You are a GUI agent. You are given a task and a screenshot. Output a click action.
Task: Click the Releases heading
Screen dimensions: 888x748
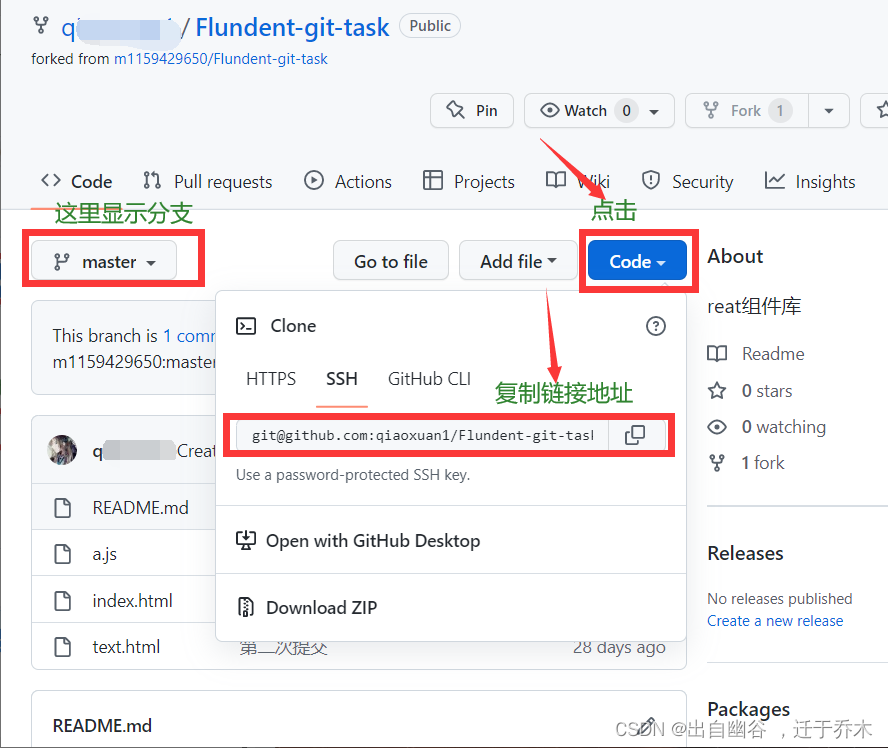pos(745,553)
